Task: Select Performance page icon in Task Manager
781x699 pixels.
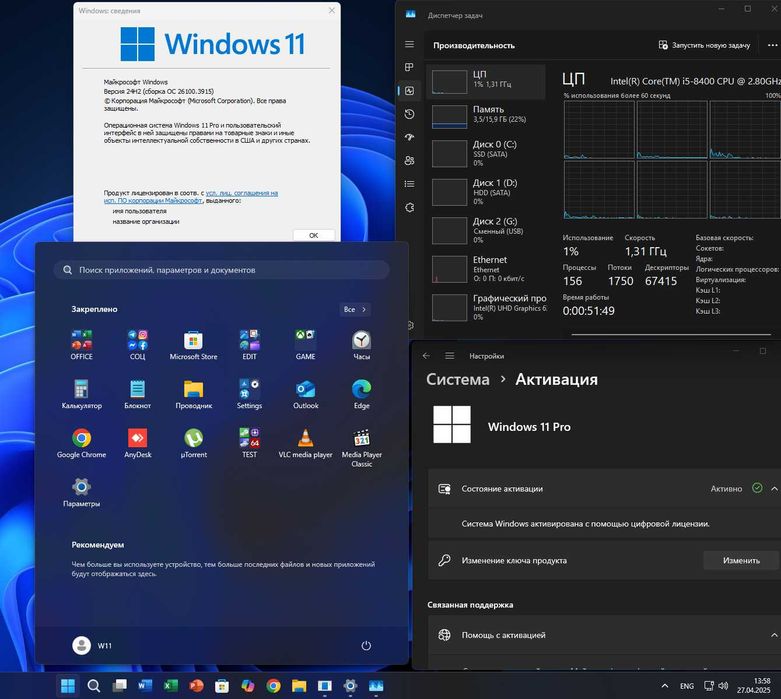Action: click(x=409, y=91)
